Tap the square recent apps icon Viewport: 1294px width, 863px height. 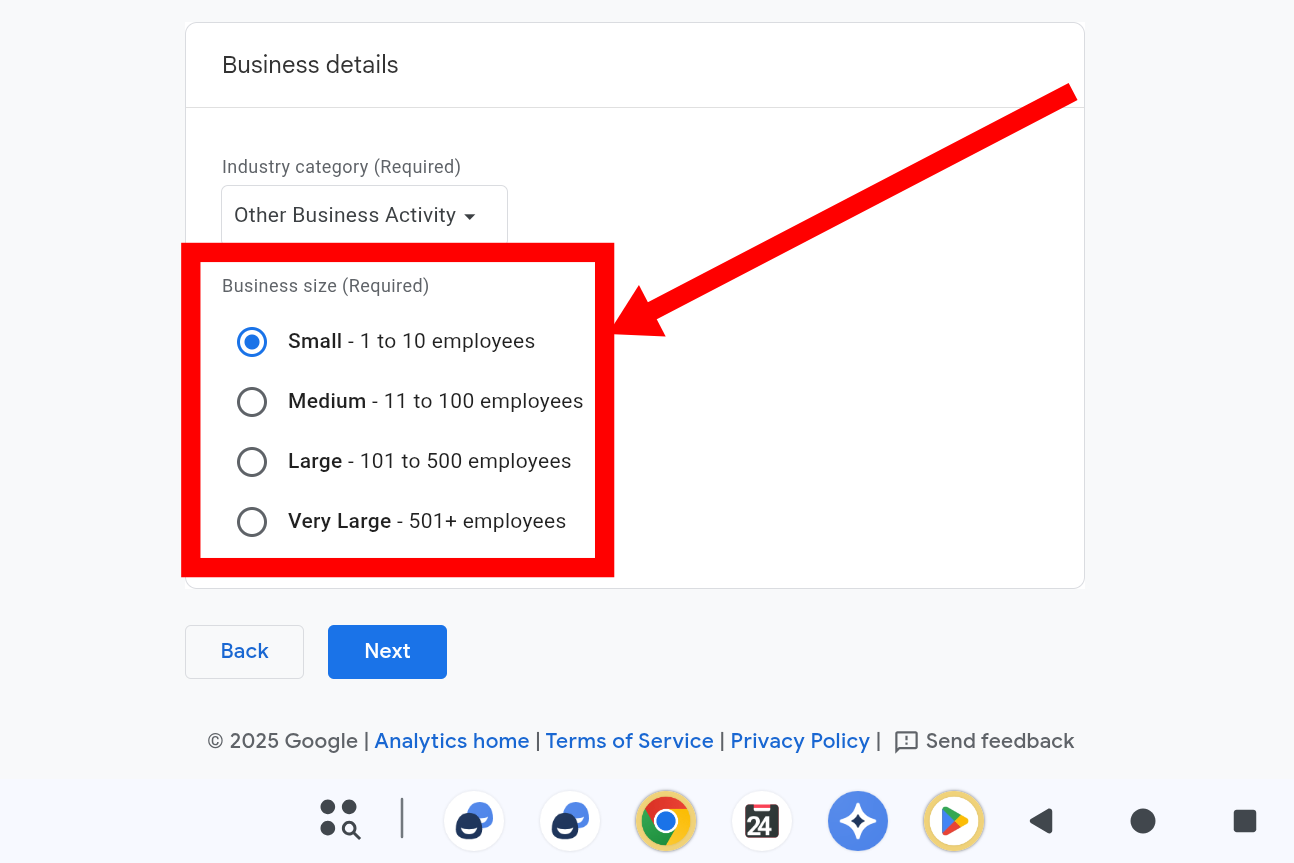[1244, 821]
